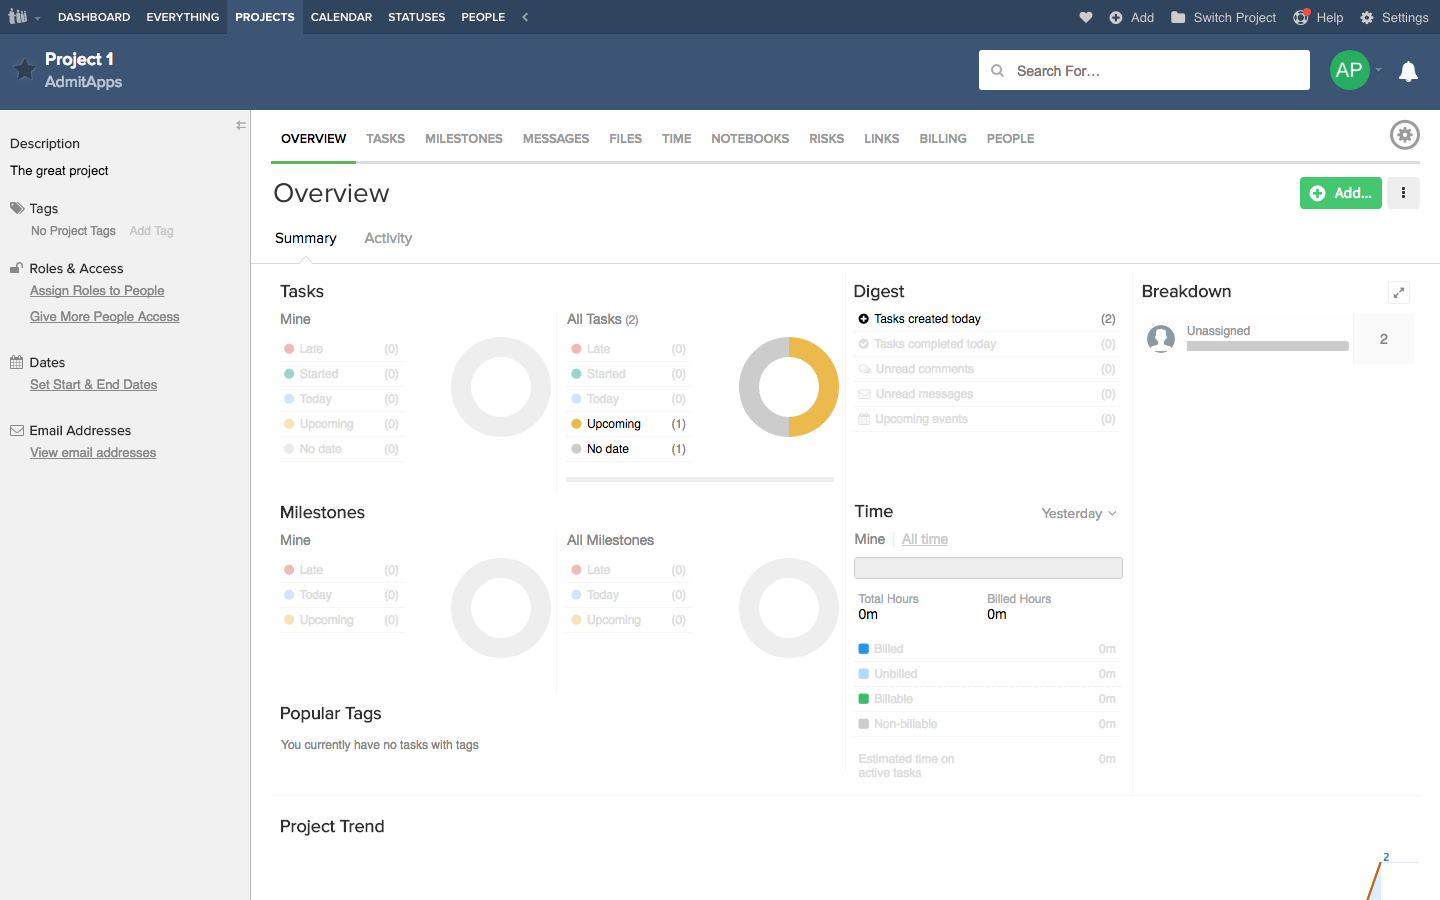Toggle the All time filter
Image resolution: width=1440 pixels, height=900 pixels.
[924, 539]
